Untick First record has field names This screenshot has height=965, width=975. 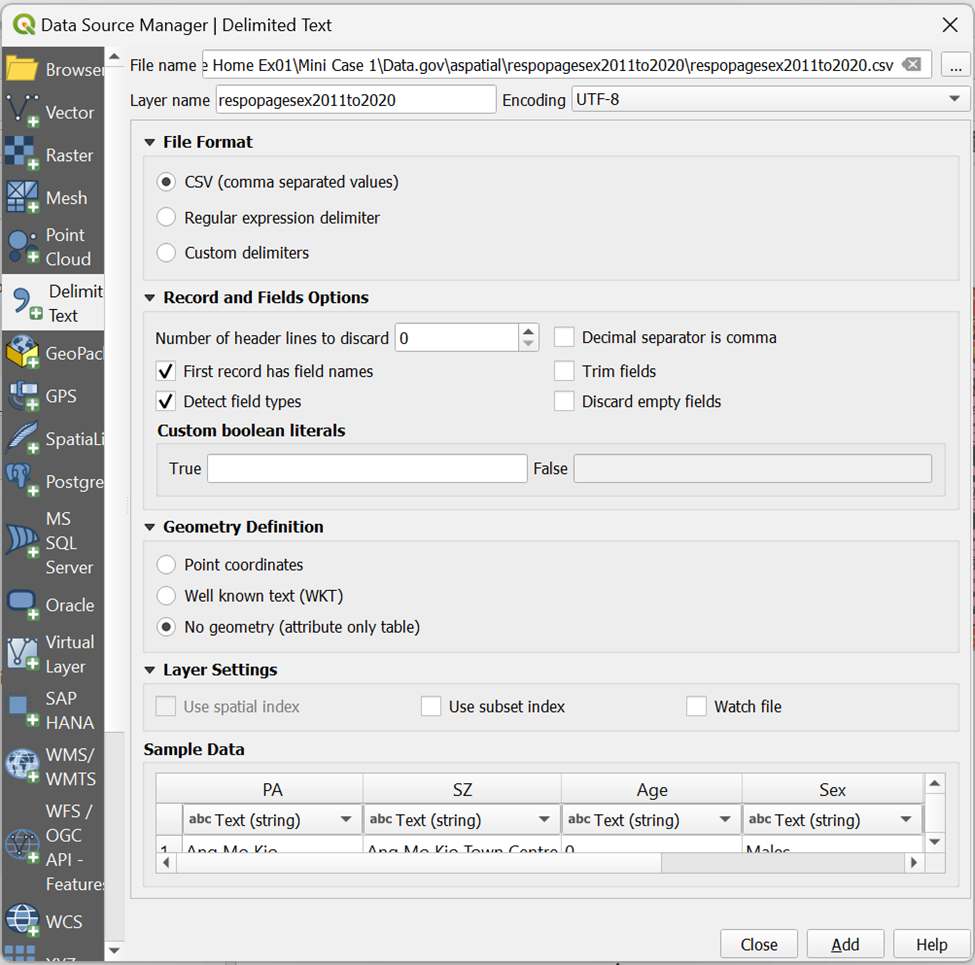click(x=166, y=371)
